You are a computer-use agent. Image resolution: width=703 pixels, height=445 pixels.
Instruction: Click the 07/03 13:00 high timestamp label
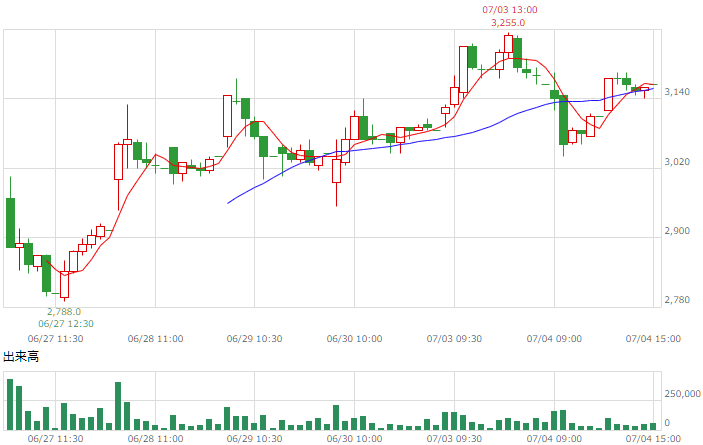pyautogui.click(x=510, y=10)
